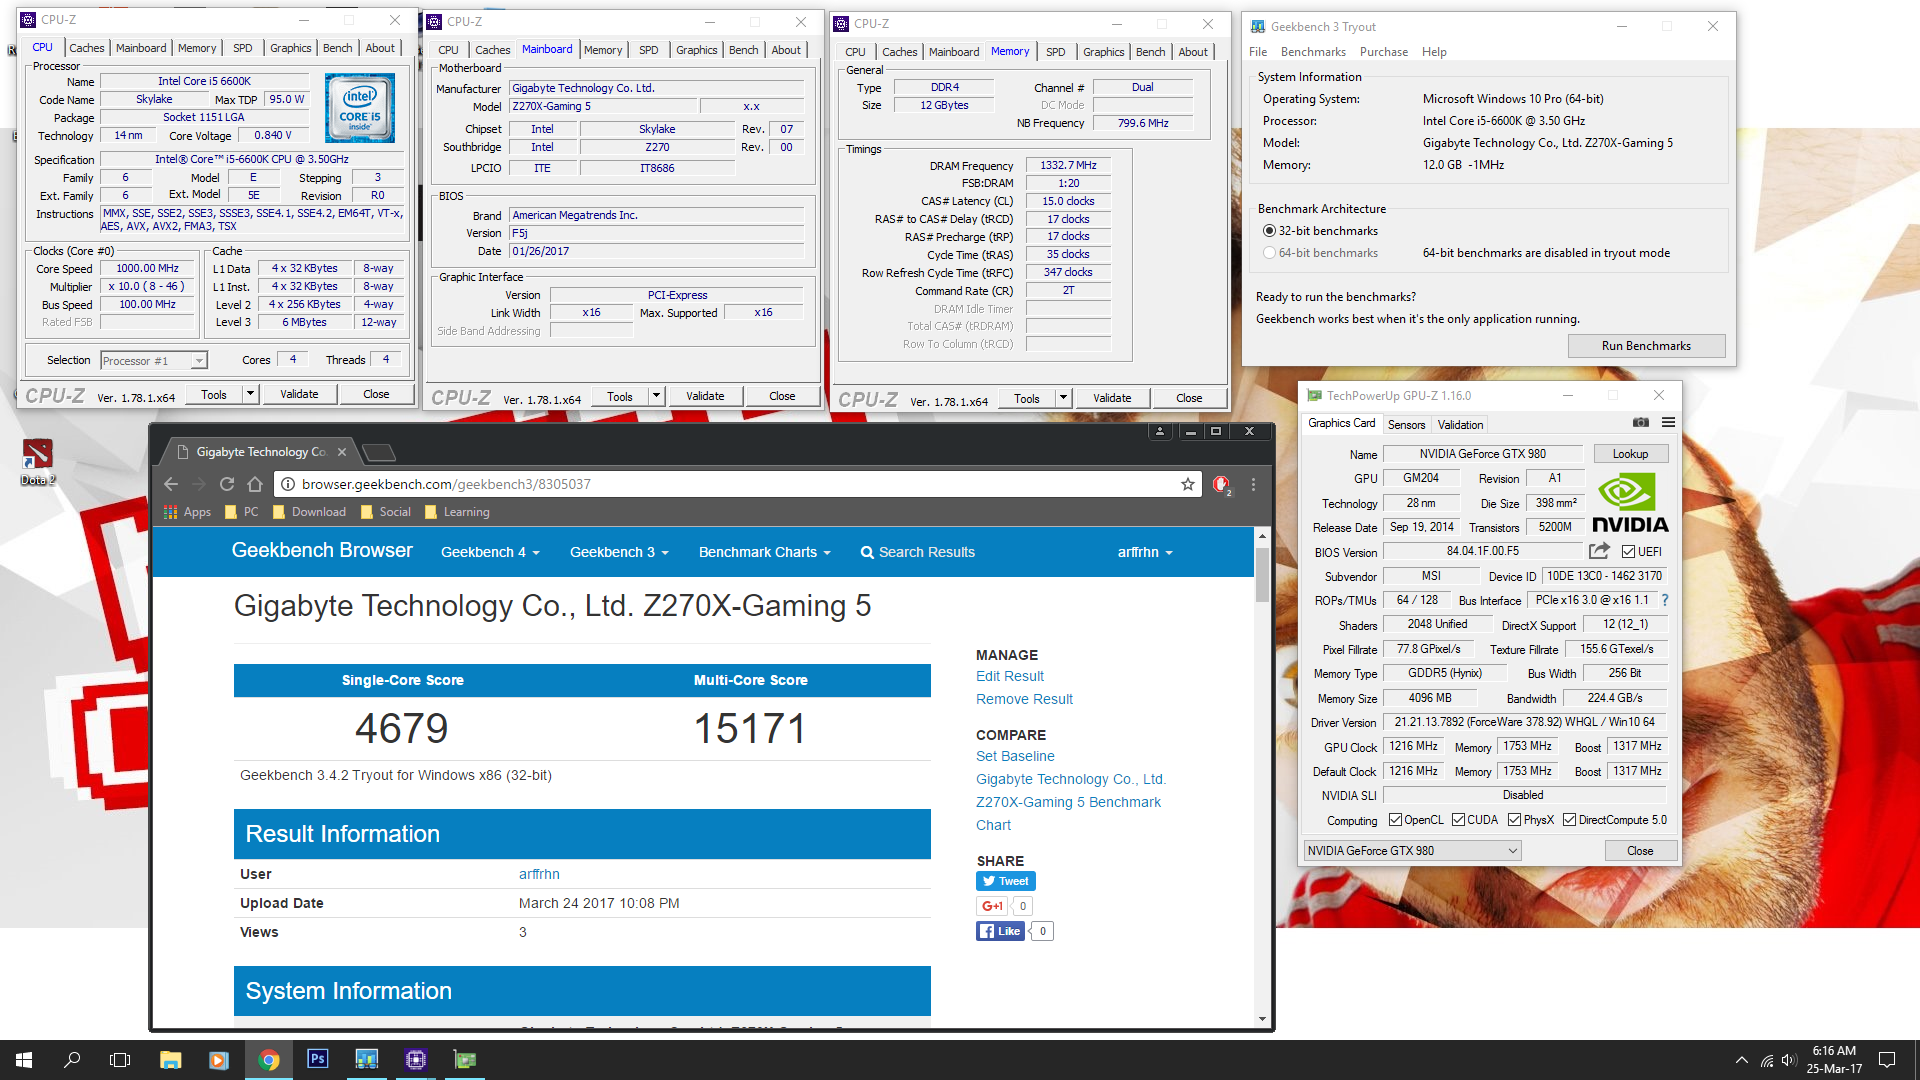Click the Facebook Like button

pyautogui.click(x=1000, y=931)
